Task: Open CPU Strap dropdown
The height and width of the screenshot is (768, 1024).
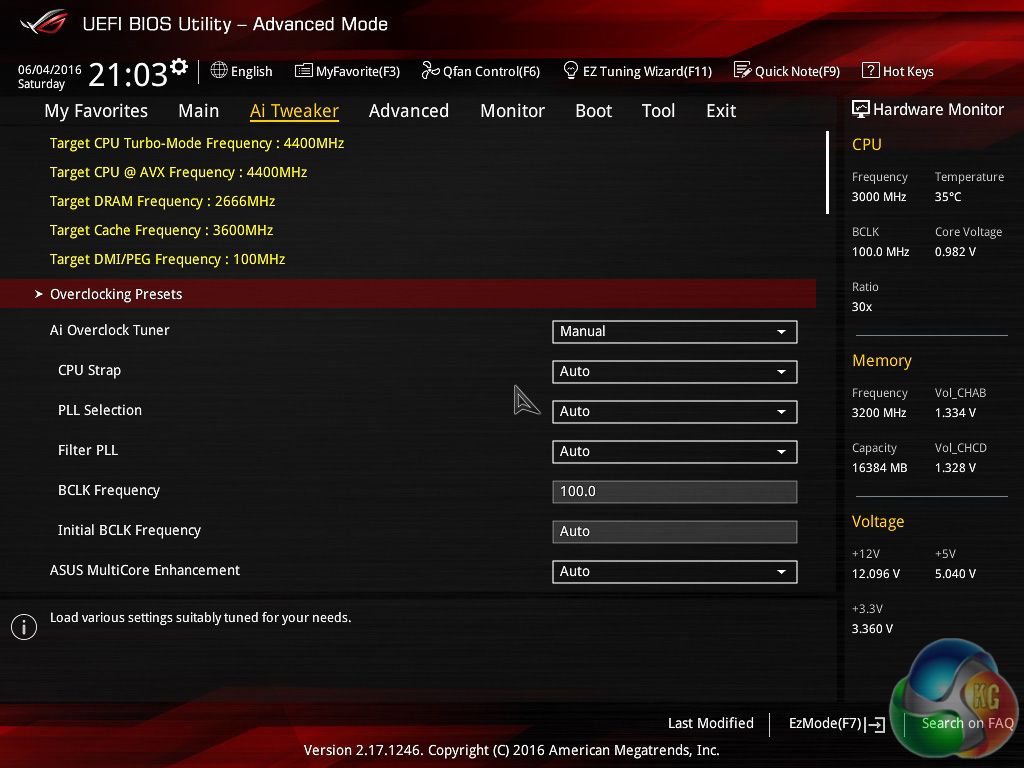Action: point(675,372)
